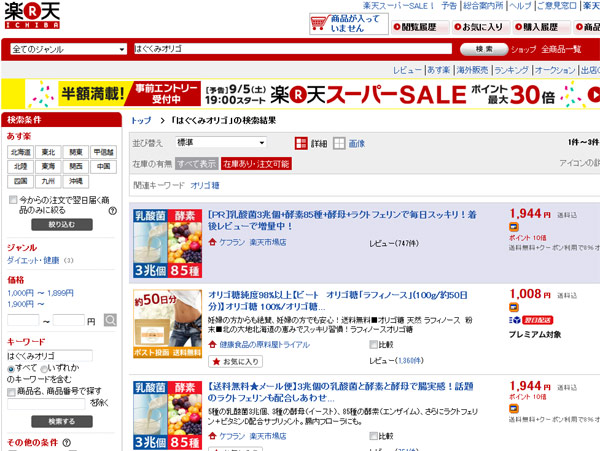This screenshot has width=600, height=451.
Task: Click shop home icon beside 健康食品の原料屋トライアル
Action: click(x=212, y=344)
